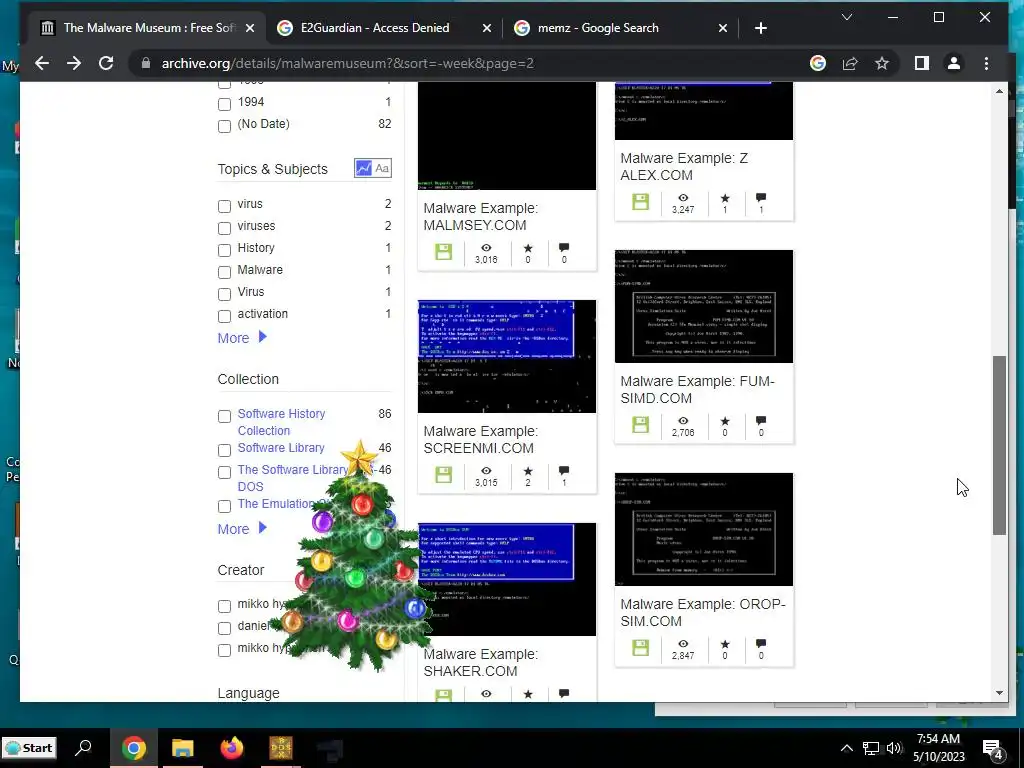Open notification center in system tray
Viewport: 1024px width, 768px height.
click(993, 749)
